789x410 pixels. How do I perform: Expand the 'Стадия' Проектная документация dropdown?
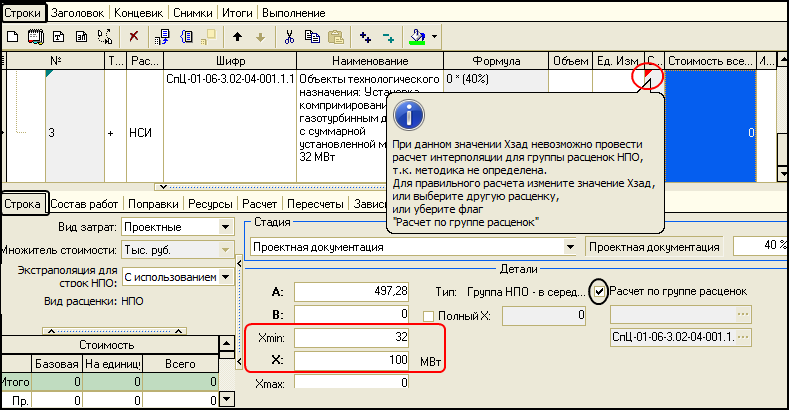click(570, 246)
